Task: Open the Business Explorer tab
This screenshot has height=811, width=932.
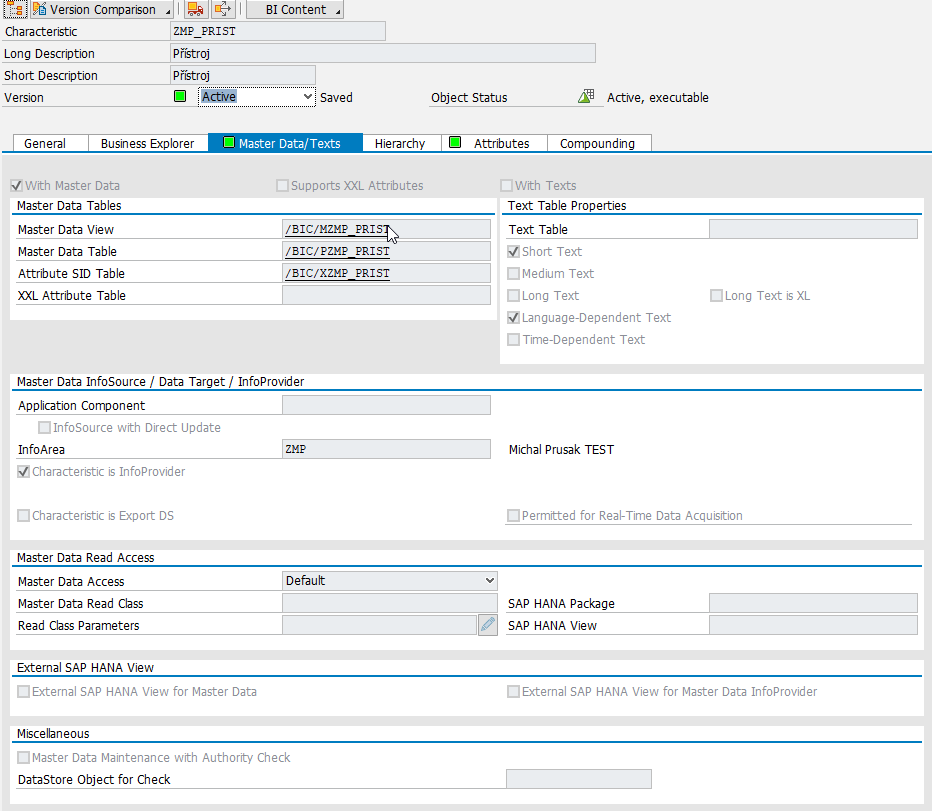Action: point(147,143)
